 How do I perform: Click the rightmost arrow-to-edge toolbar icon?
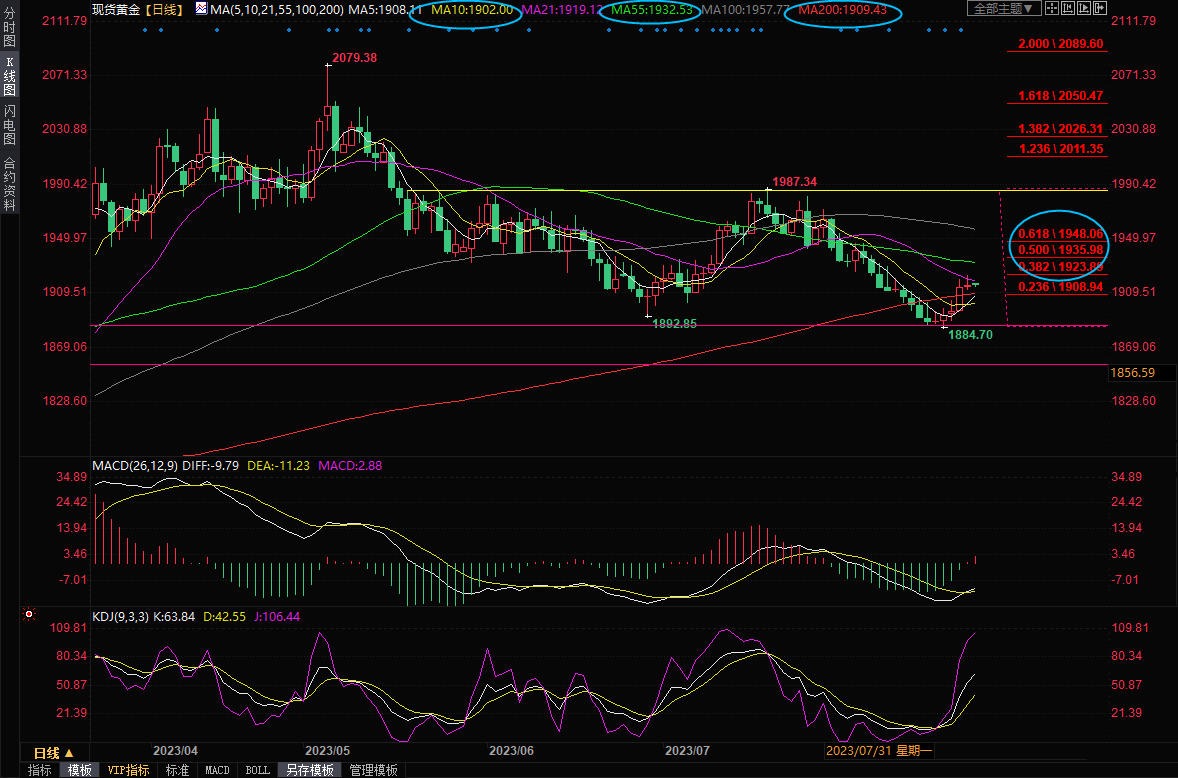click(1100, 9)
